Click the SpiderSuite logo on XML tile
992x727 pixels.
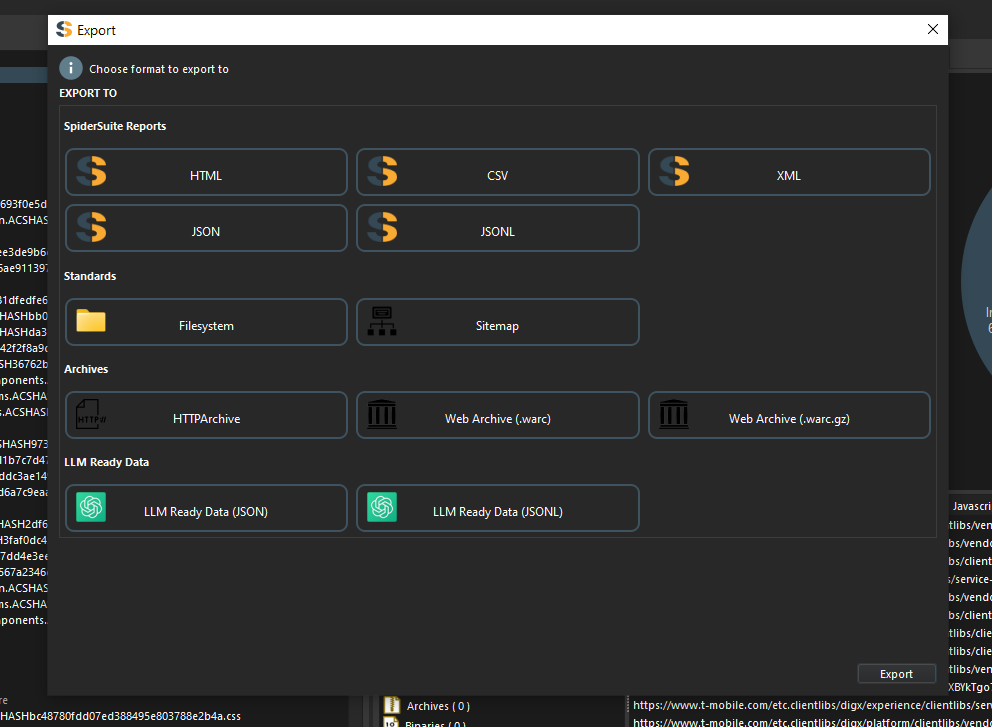tap(674, 171)
